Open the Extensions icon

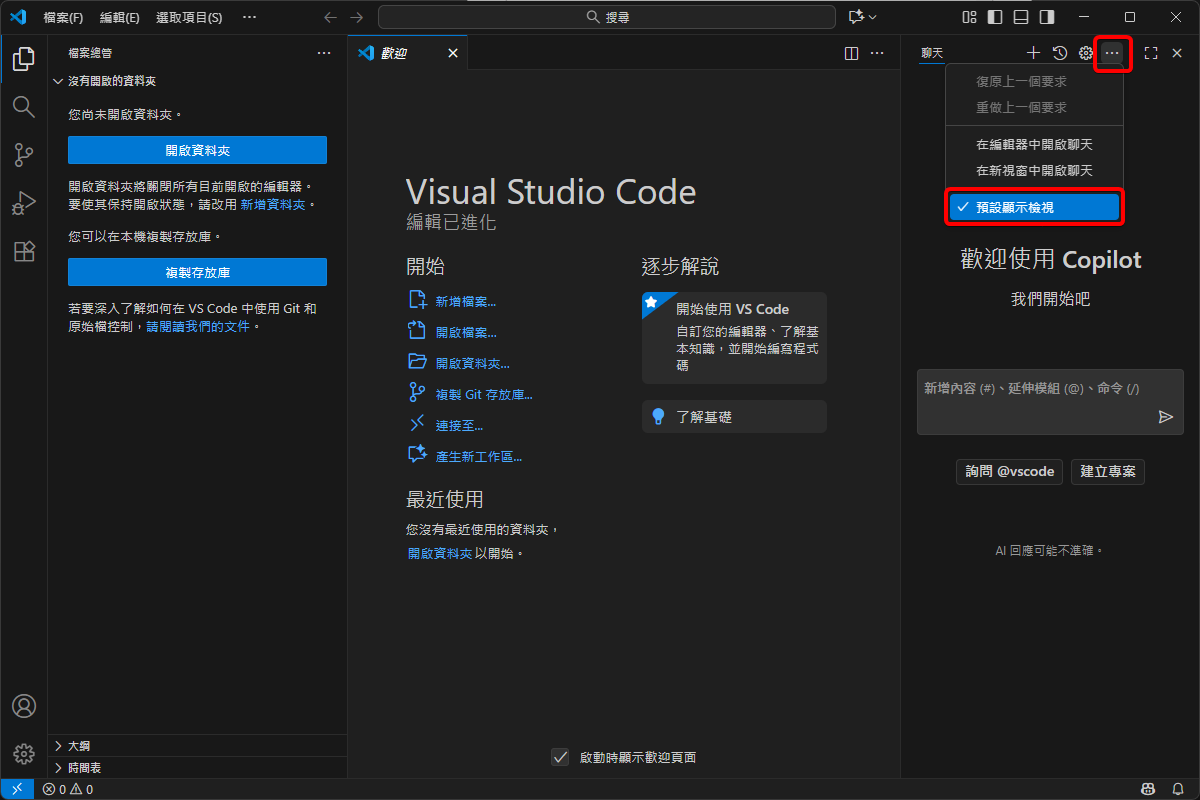click(x=23, y=251)
